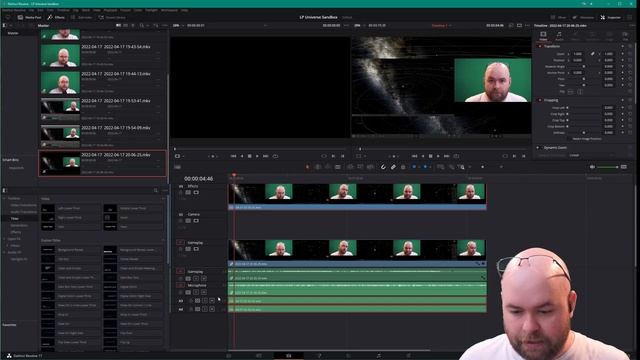Viewport: 640px width, 360px height.
Task: Click the Overwrite Clip toolbar icon
Action: pos(360,167)
